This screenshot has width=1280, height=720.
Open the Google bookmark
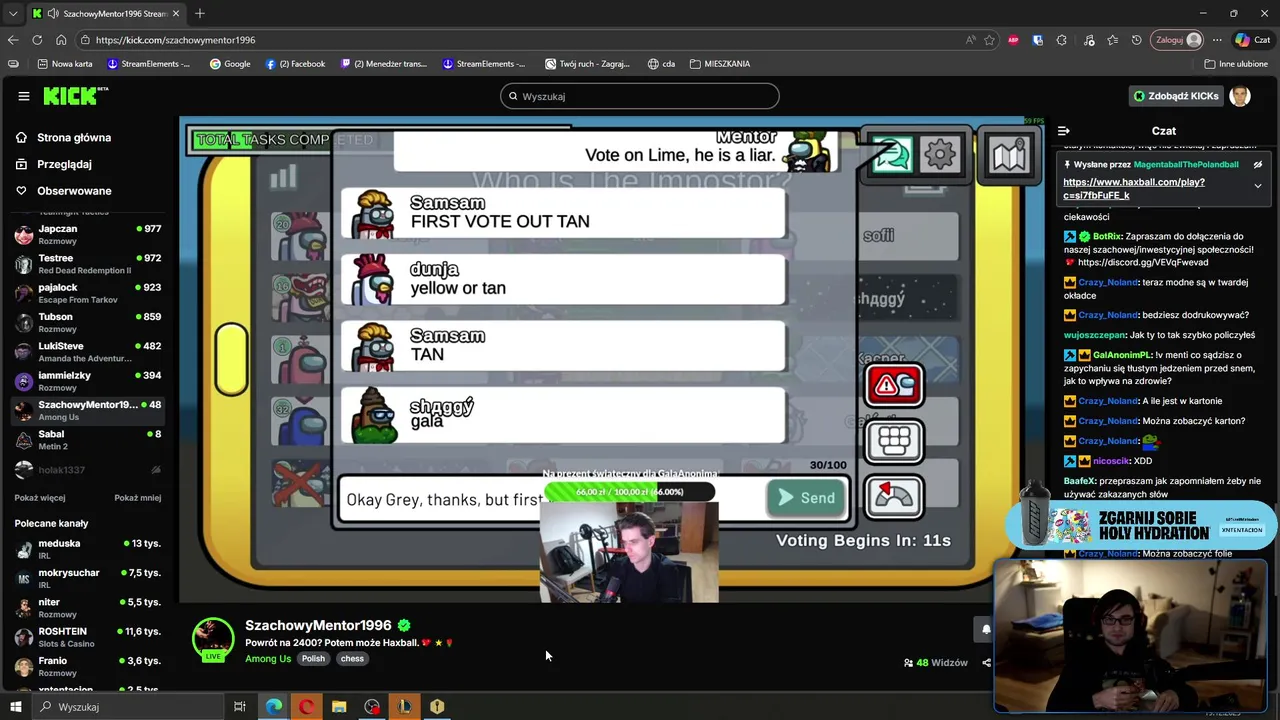[230, 64]
